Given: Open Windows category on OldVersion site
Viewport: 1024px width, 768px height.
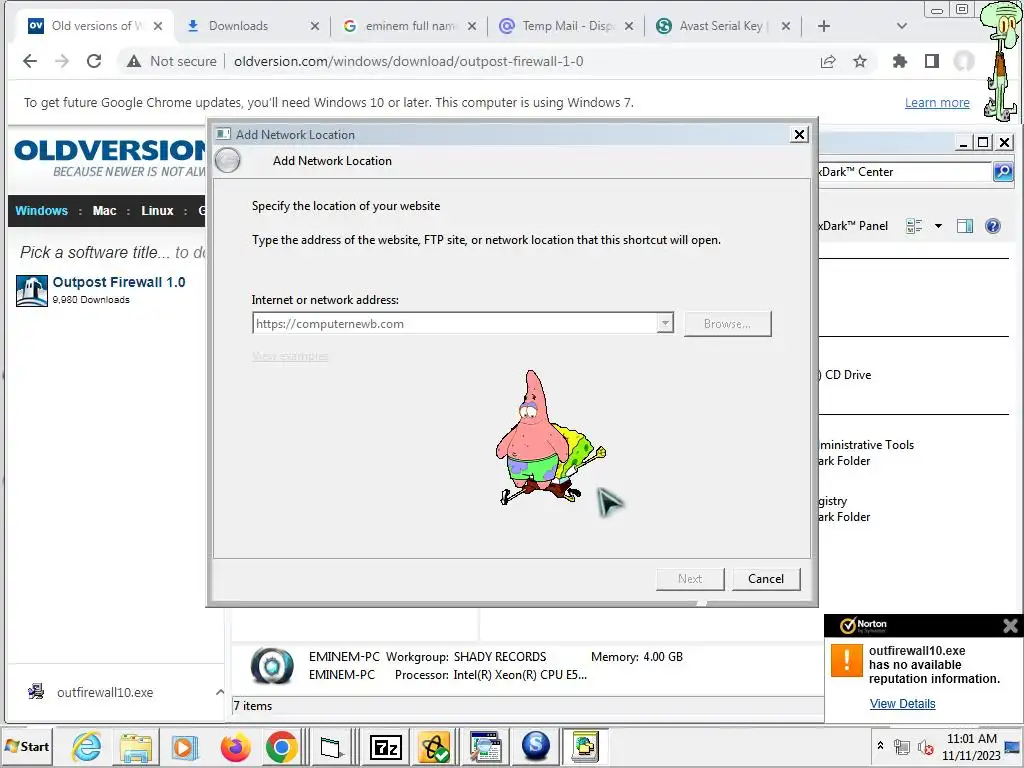Looking at the screenshot, I should click(41, 211).
